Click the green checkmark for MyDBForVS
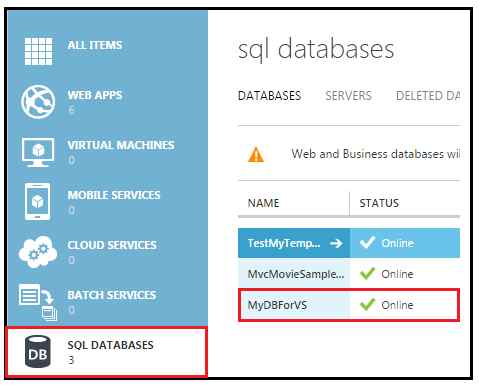Image resolution: width=479 pixels, height=386 pixels. coord(367,304)
